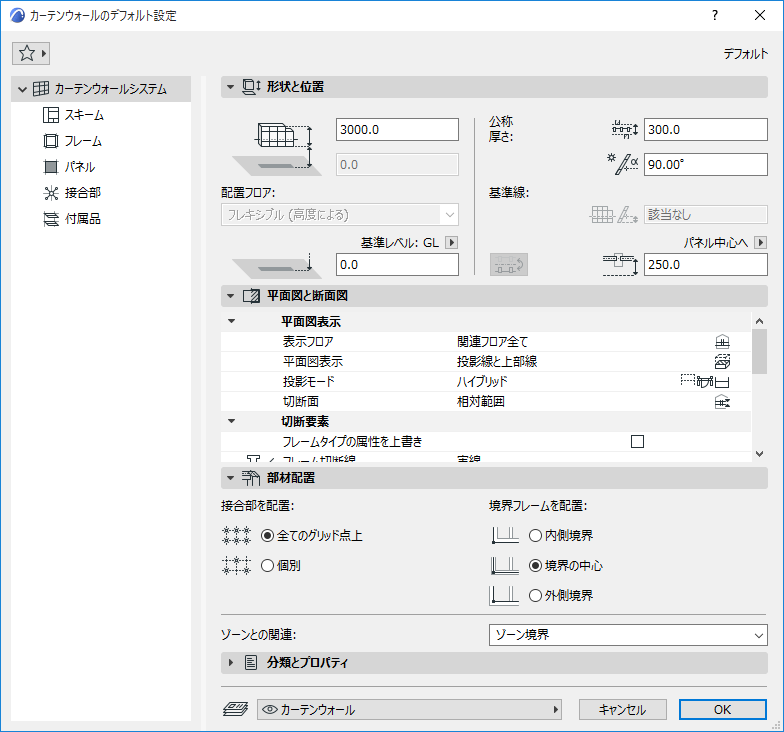Select the 表示フロア row label
Screen dimensions: 784x732
tap(308, 342)
